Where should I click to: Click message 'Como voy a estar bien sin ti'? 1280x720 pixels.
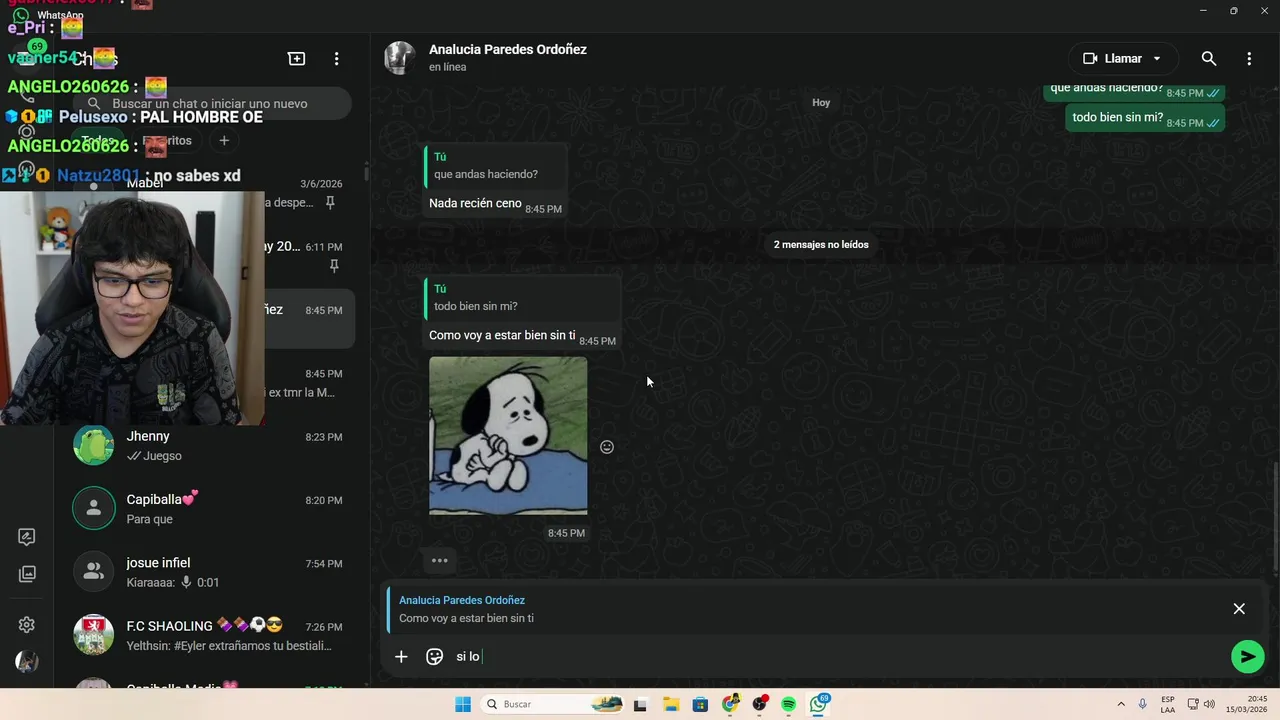(502, 335)
